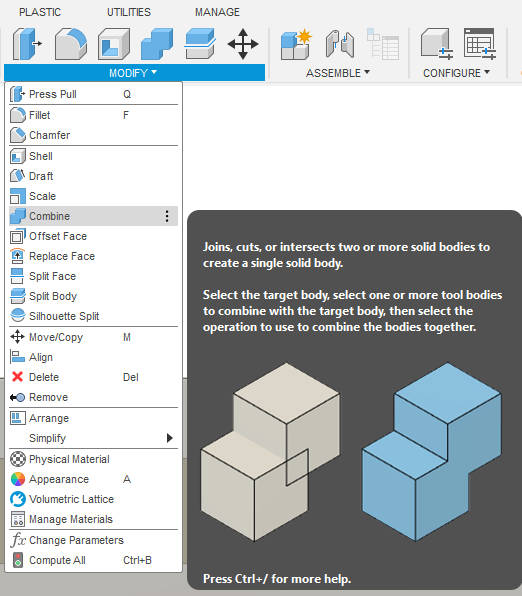The image size is (522, 596).
Task: Select the Move/Copy arrows toolbar icon
Action: [x=243, y=44]
